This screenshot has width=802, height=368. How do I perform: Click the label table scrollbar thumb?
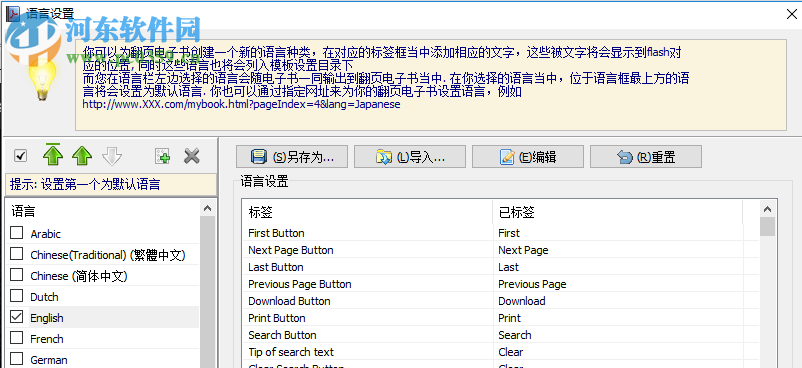coord(767,227)
